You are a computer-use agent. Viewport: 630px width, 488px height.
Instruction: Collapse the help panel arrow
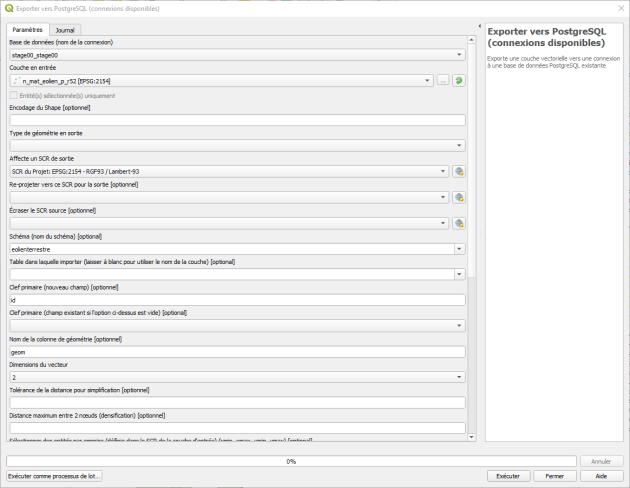[479, 26]
